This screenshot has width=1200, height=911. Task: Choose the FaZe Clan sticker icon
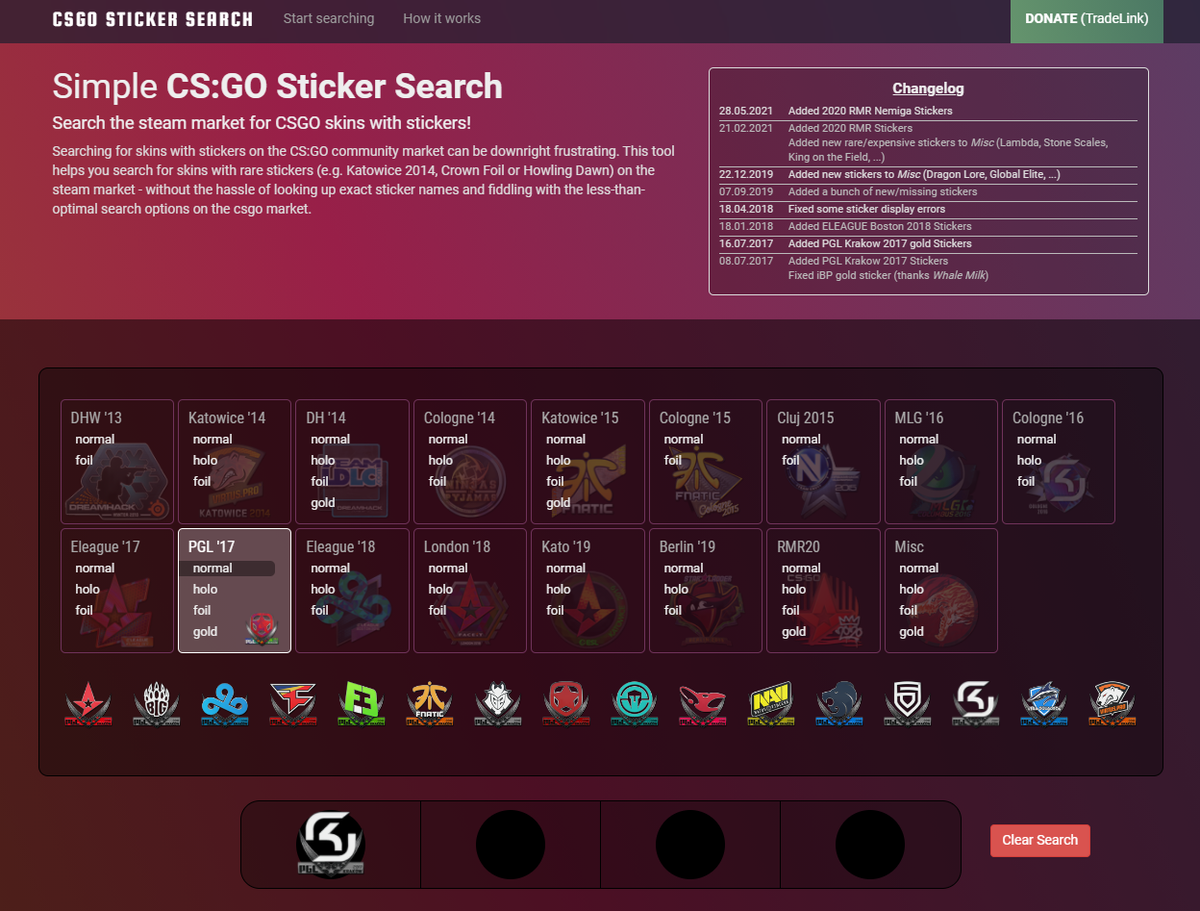coord(293,704)
